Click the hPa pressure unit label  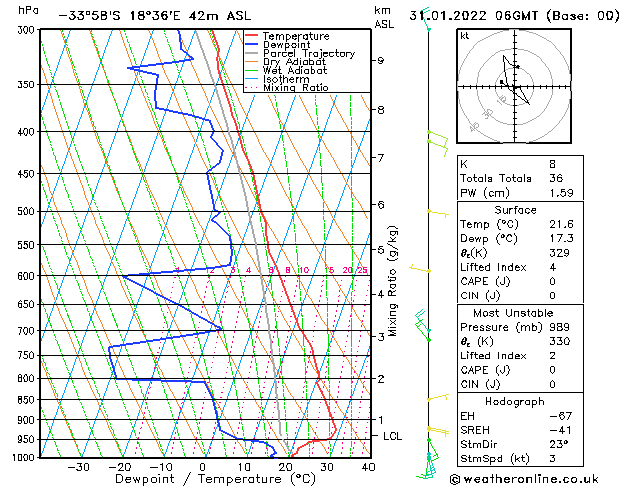pos(28,11)
